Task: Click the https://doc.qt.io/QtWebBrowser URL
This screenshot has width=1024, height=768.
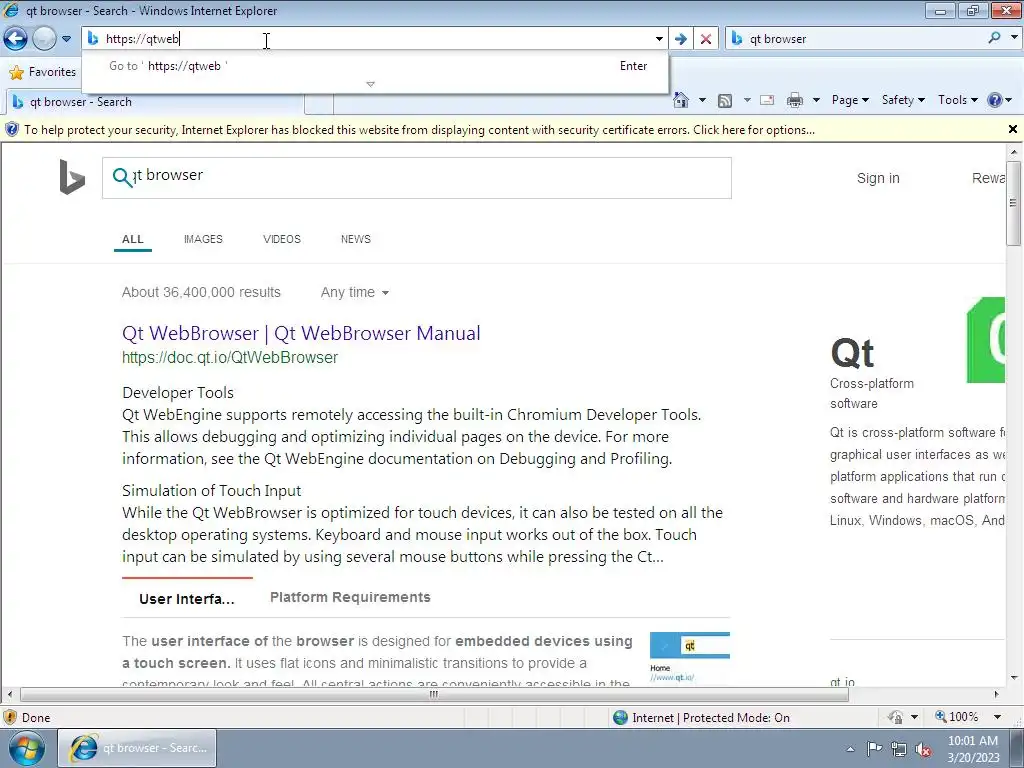Action: [x=230, y=357]
